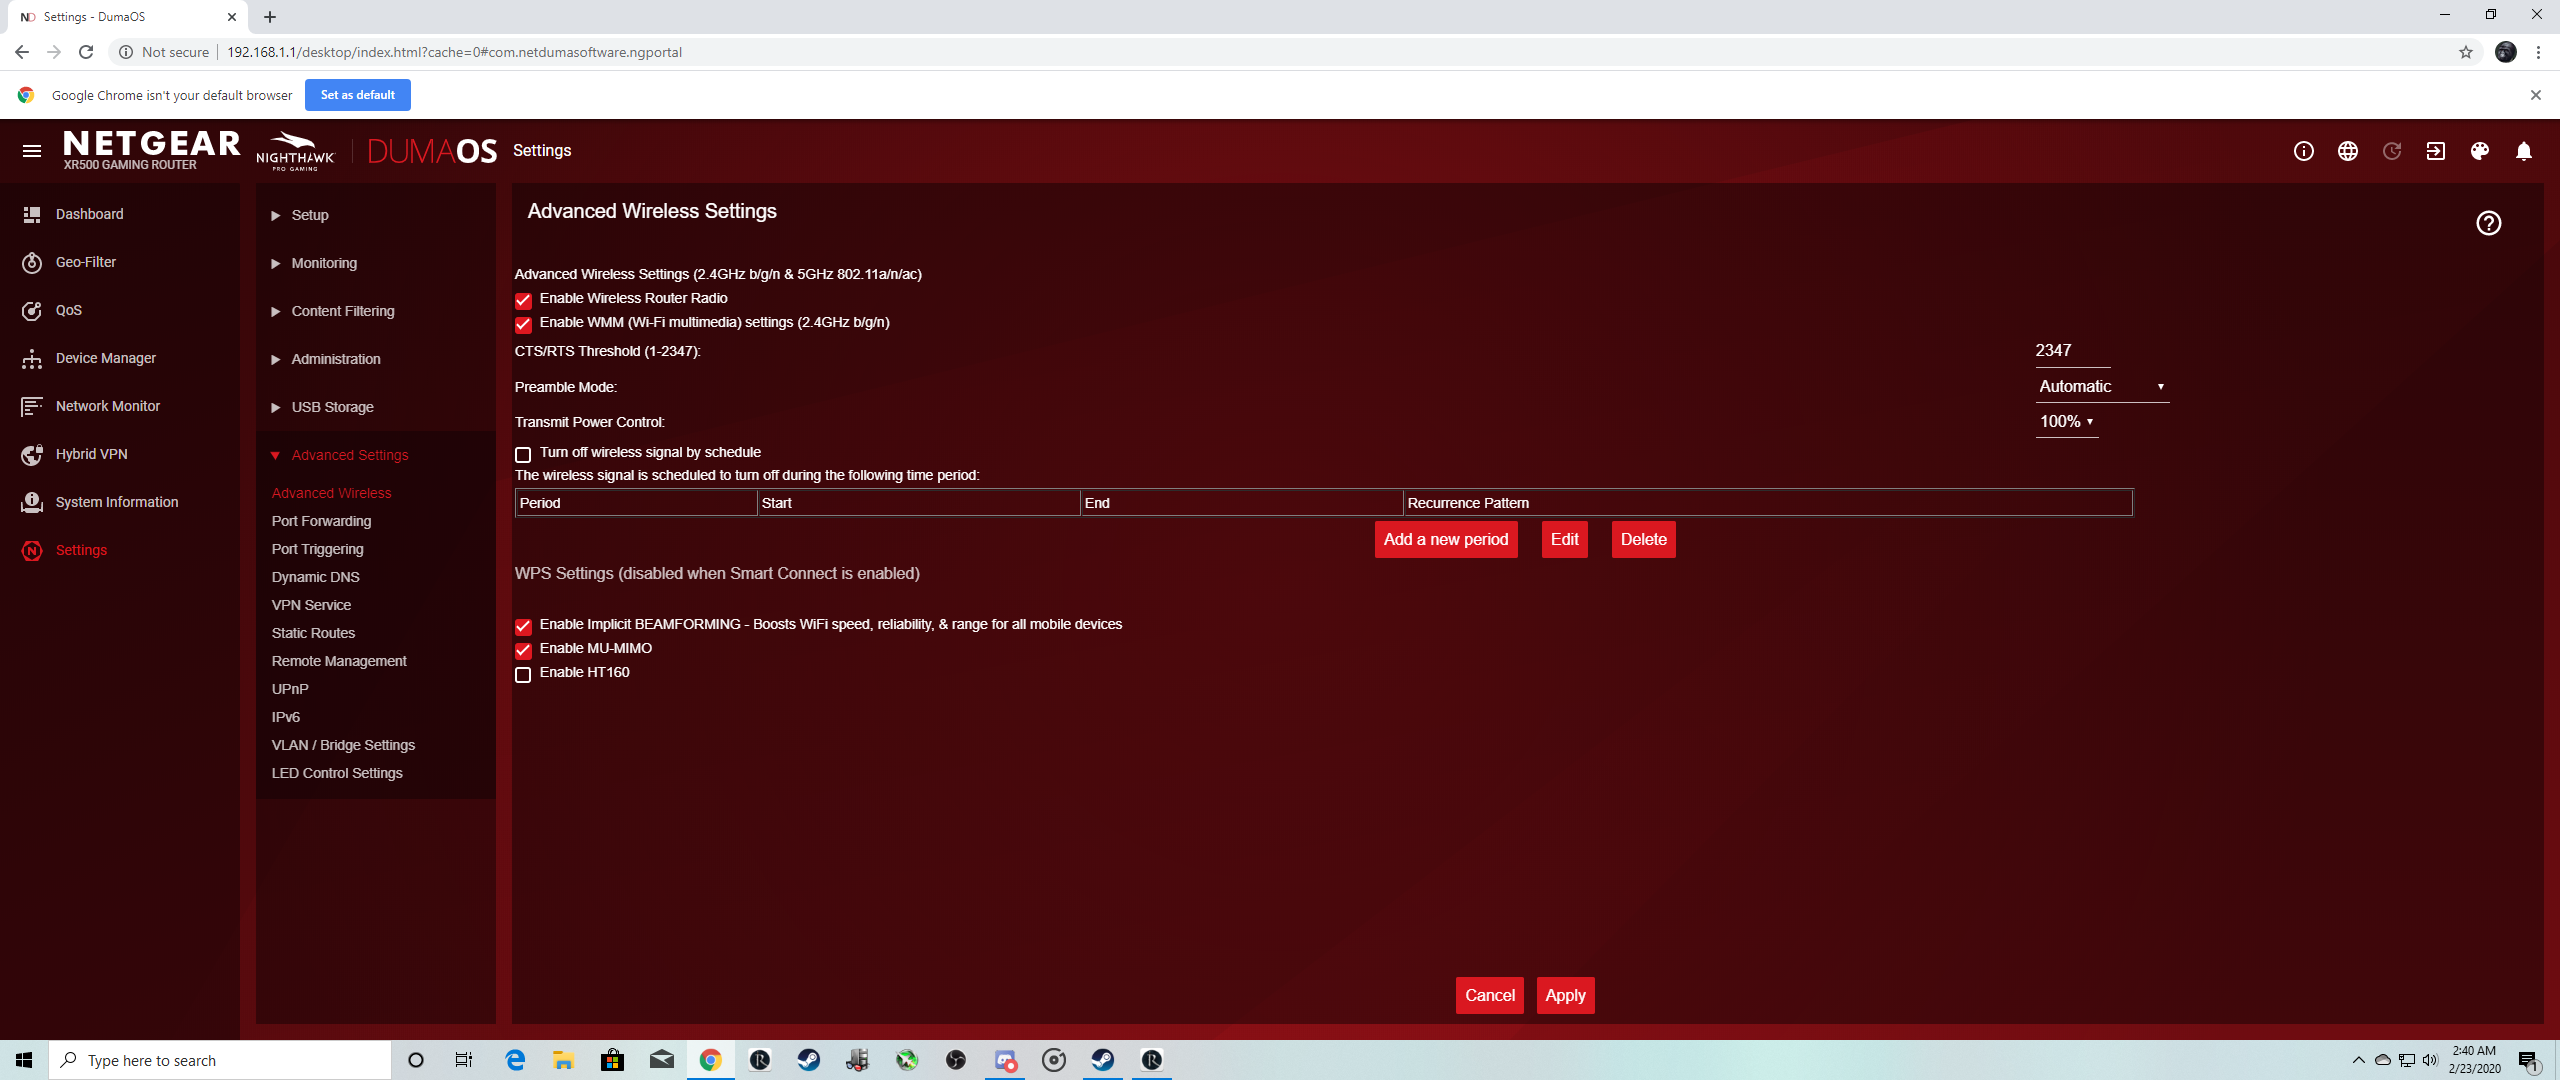
Task: Click the Apply button
Action: click(1564, 995)
